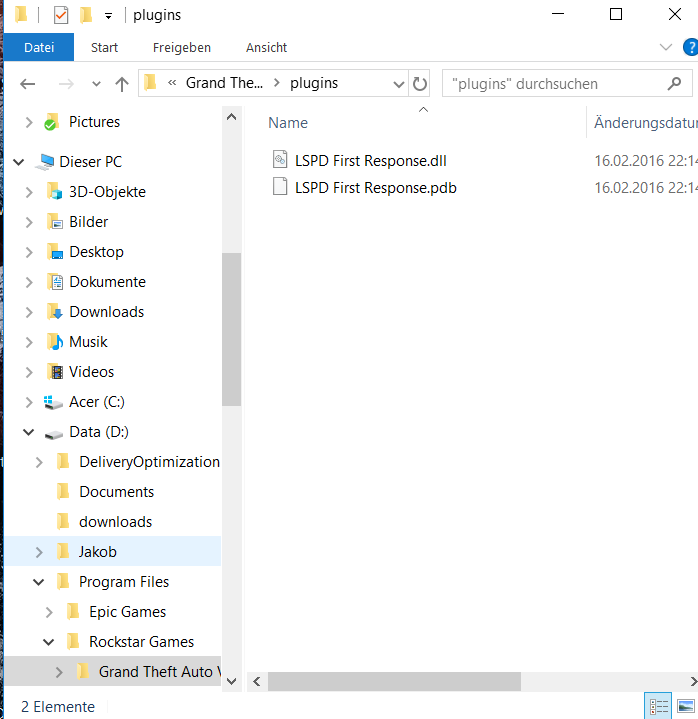698x719 pixels.
Task: Select Grand Theft Auto V folder
Action: 160,672
